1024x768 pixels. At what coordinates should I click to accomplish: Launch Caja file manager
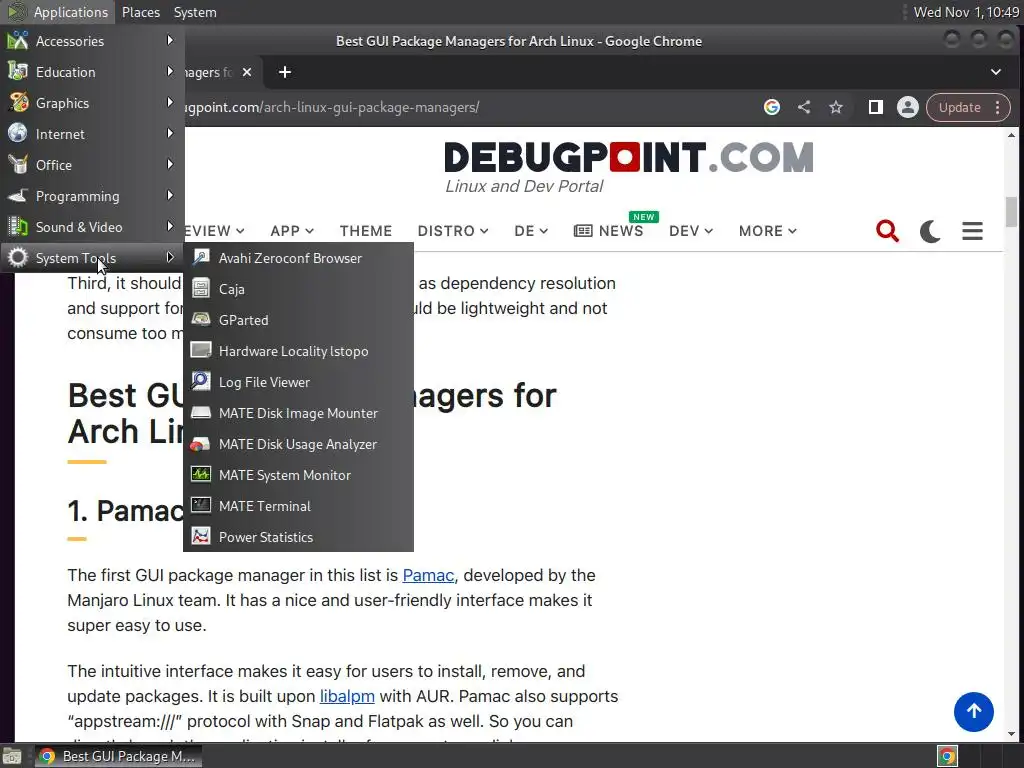pos(298,289)
